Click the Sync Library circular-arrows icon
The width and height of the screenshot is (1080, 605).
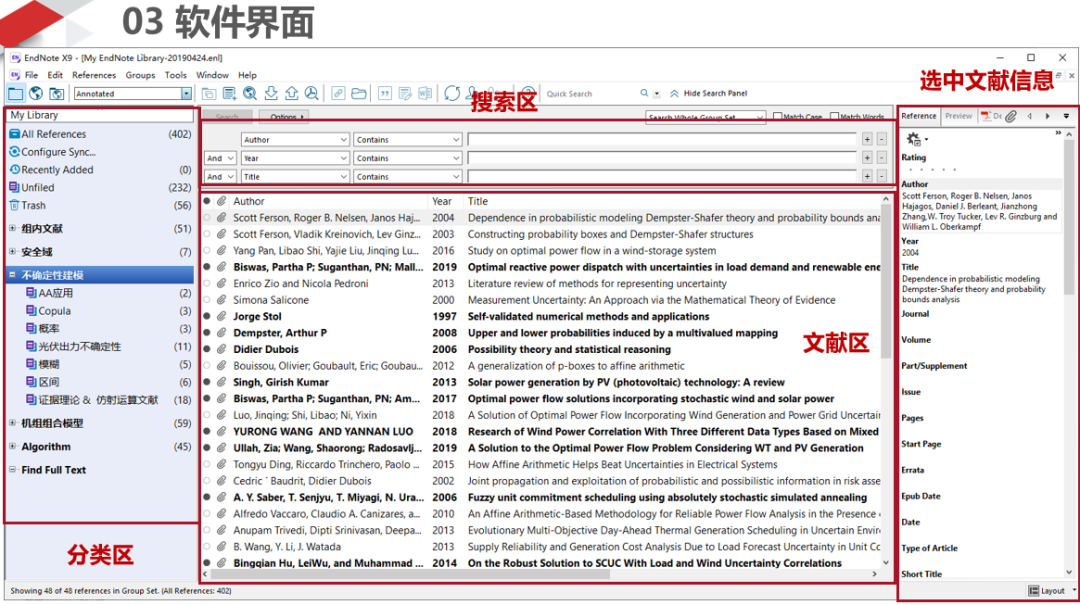(x=452, y=94)
